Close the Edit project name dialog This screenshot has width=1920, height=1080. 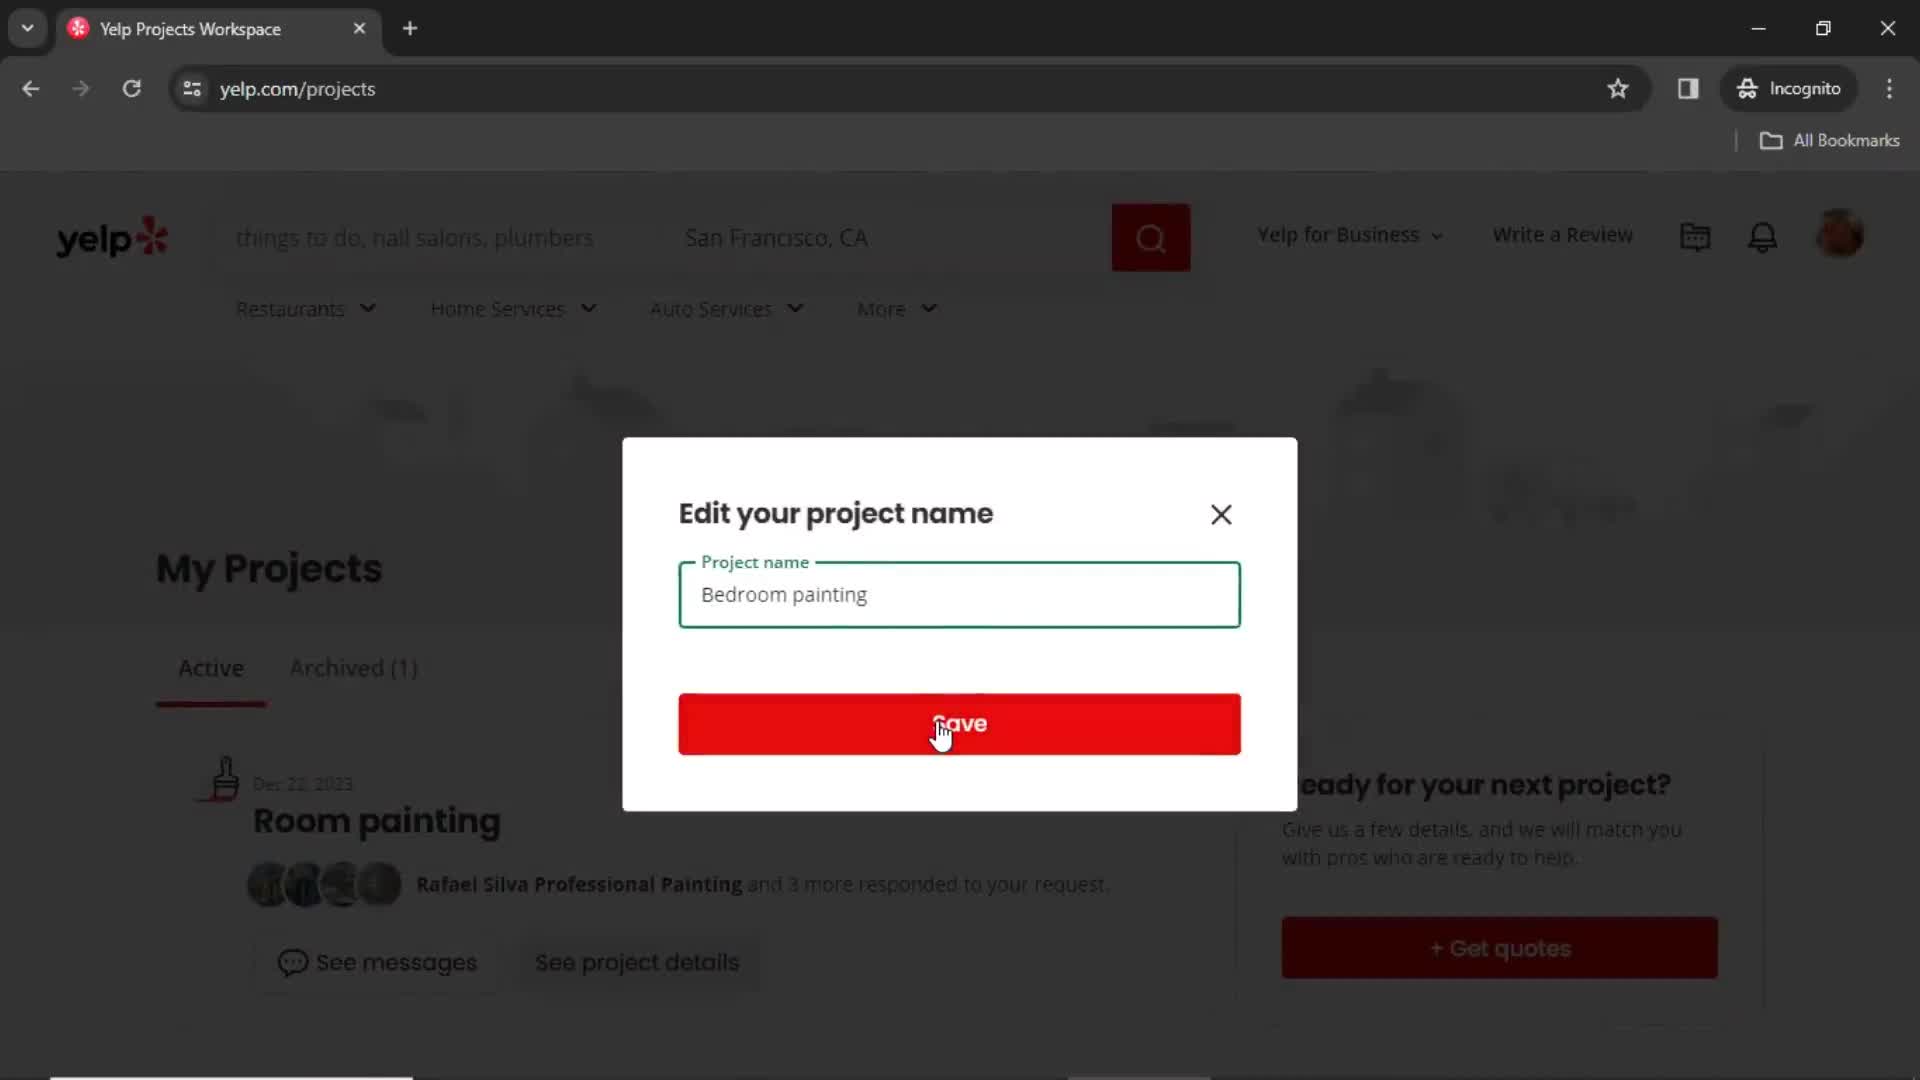pyautogui.click(x=1221, y=513)
